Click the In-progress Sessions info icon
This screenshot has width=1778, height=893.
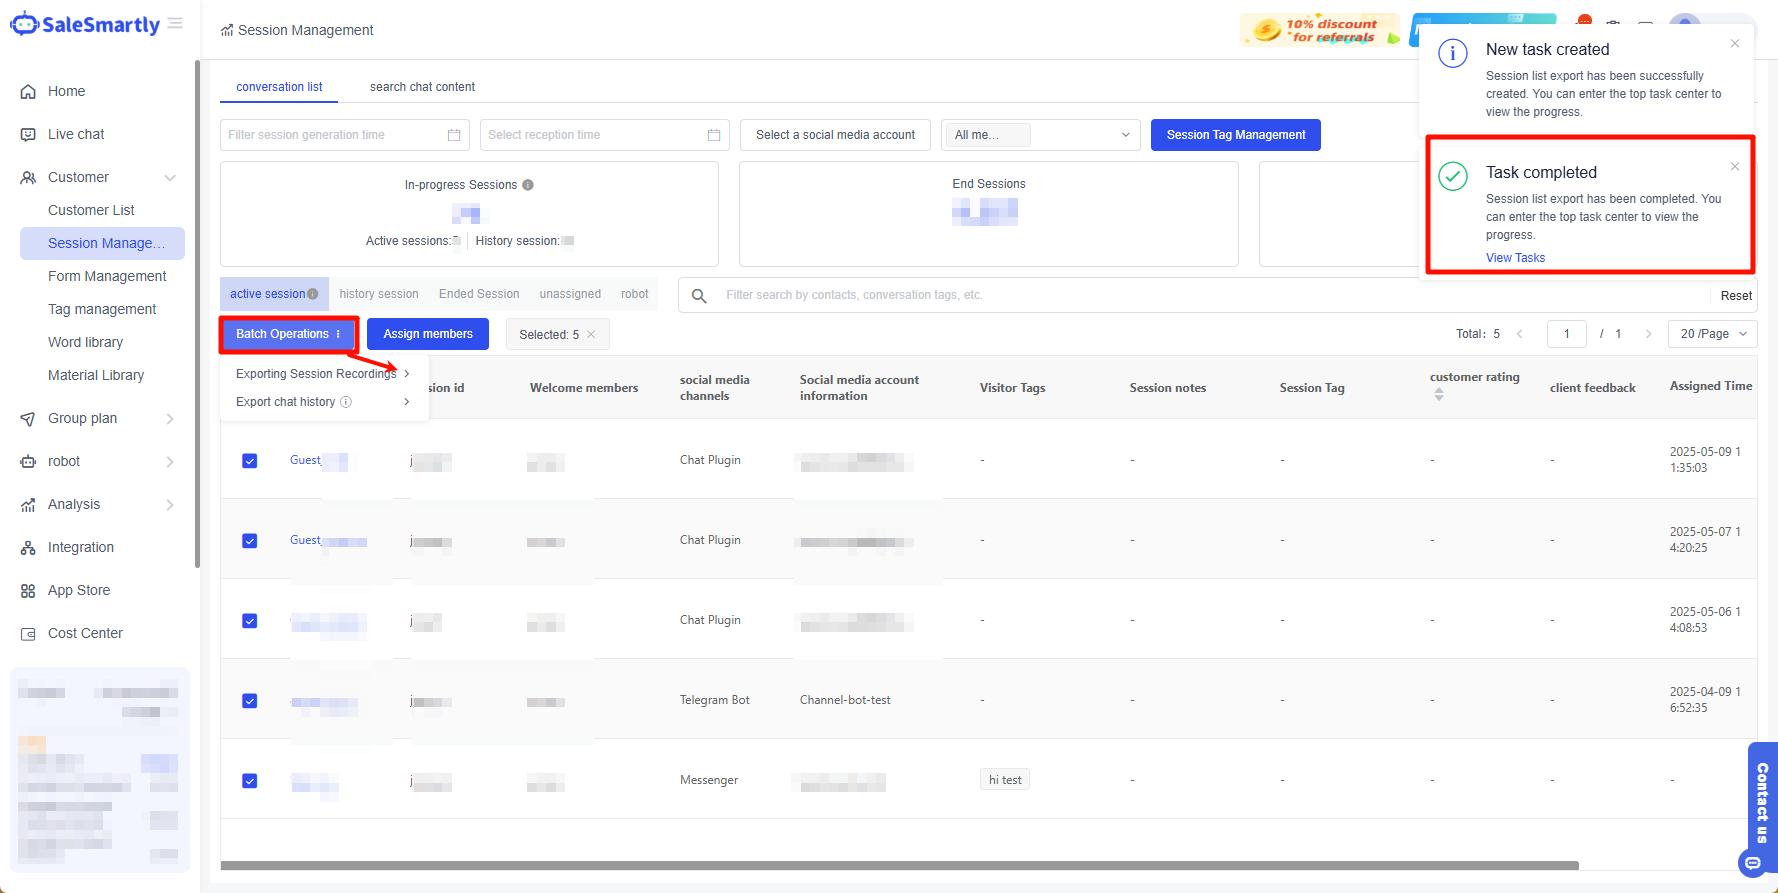528,185
